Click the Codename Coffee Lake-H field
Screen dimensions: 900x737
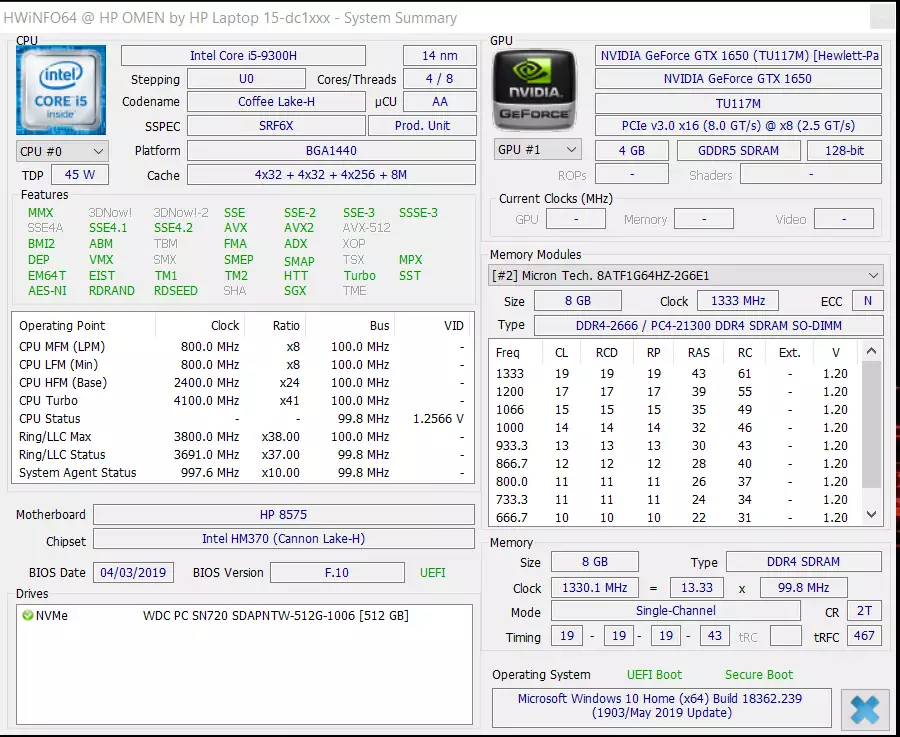click(276, 102)
